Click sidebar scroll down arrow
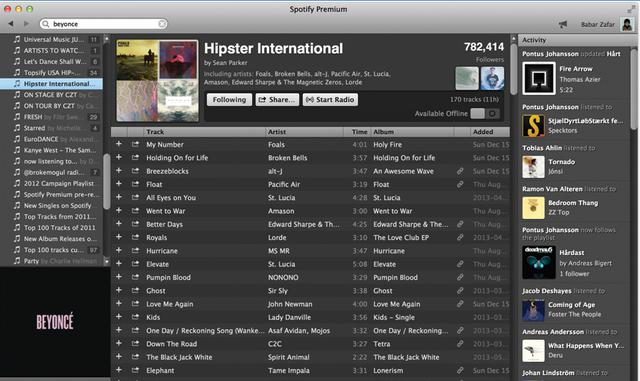The height and width of the screenshot is (381, 640). coord(107,261)
